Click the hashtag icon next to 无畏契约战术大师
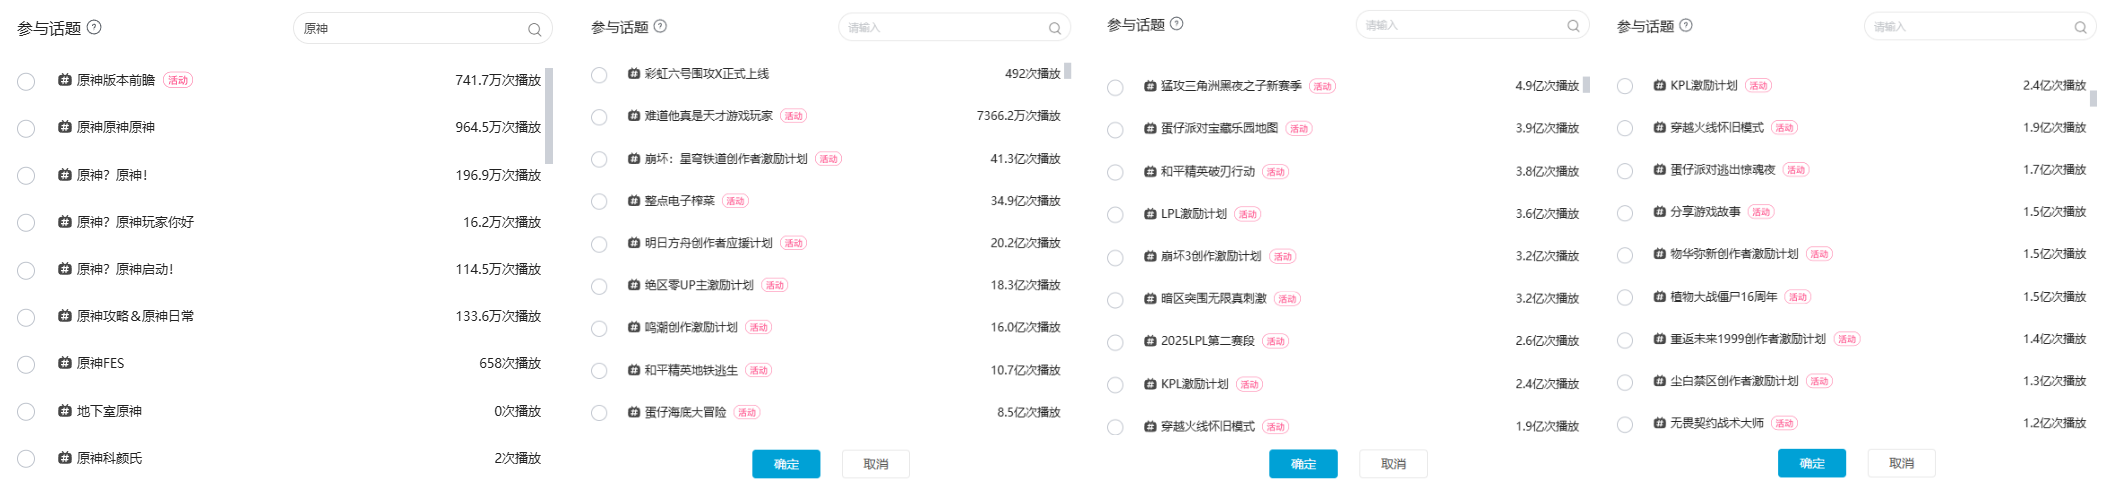Screen dimensions: 2114x490 (x=1660, y=423)
